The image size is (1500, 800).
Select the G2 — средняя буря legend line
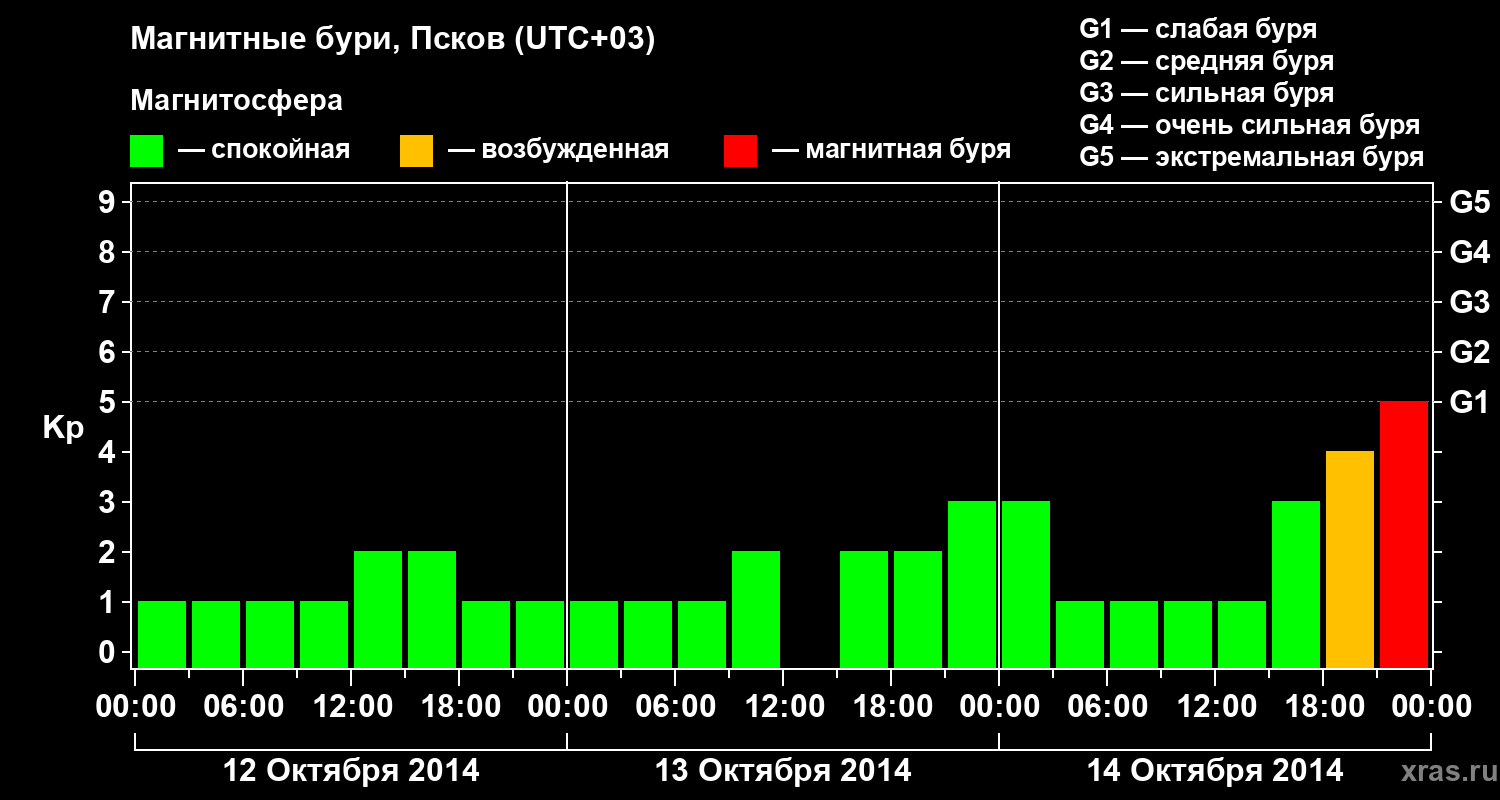point(1206,61)
